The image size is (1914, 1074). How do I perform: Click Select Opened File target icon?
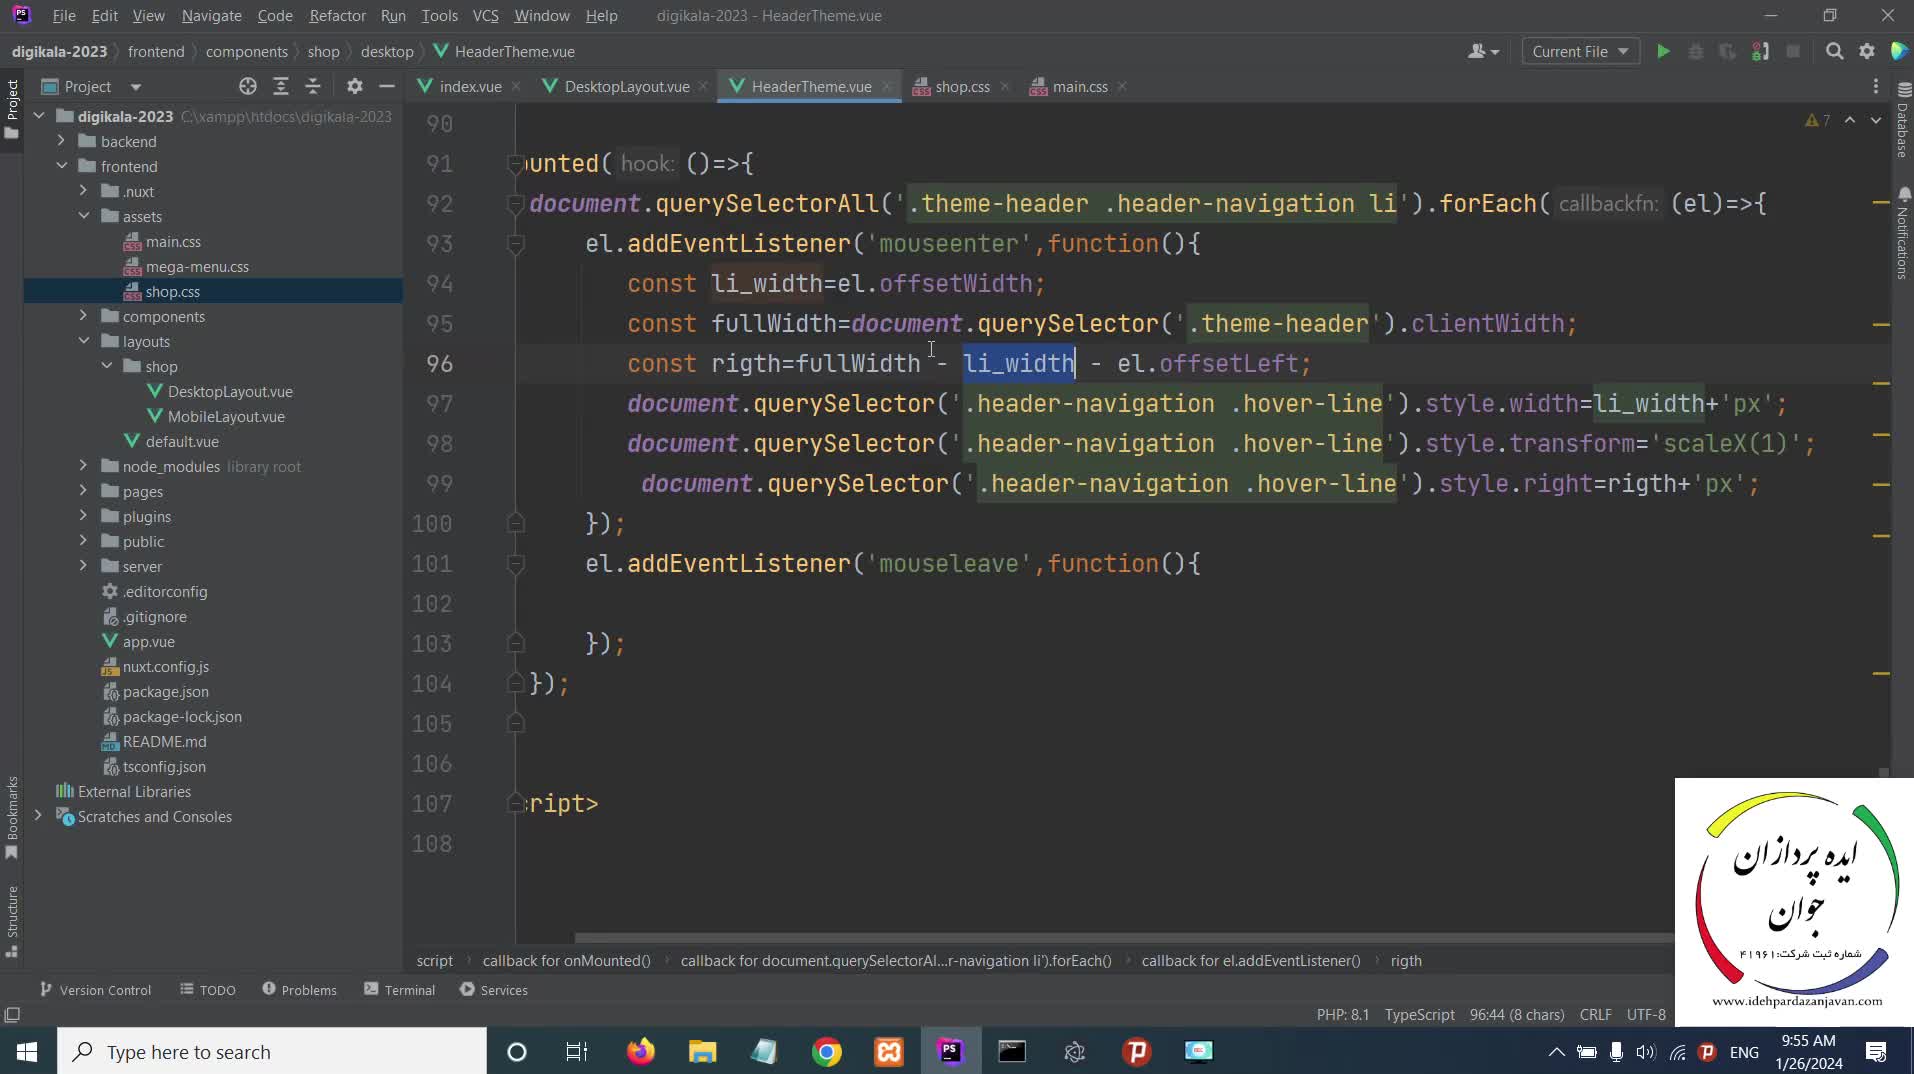point(248,87)
